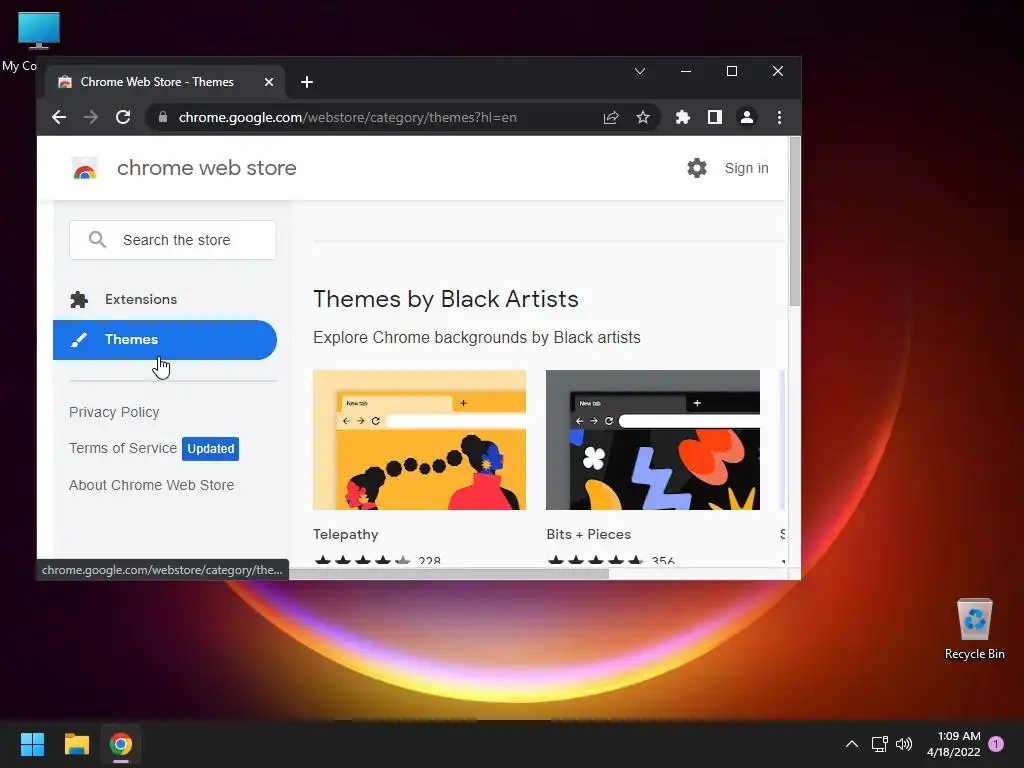This screenshot has height=768, width=1024.
Task: Open the Extensions puzzle icon in toolbar
Action: [682, 118]
